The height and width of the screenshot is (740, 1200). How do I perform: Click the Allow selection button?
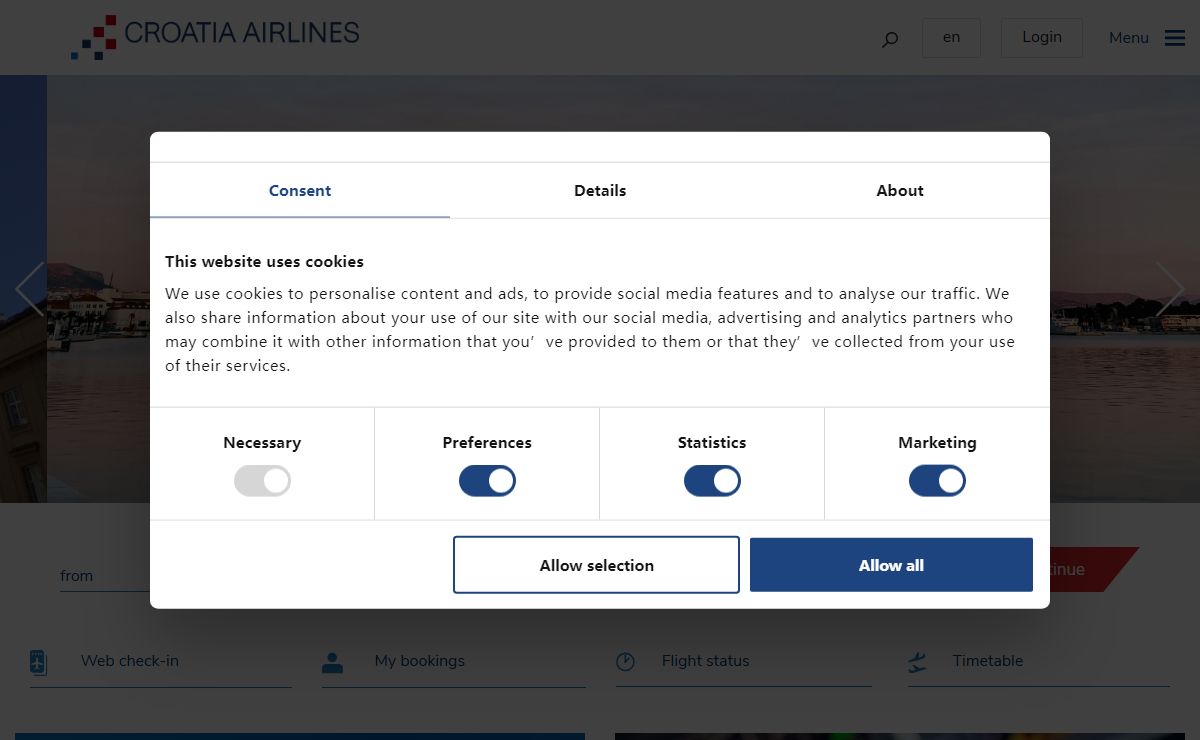click(x=596, y=565)
